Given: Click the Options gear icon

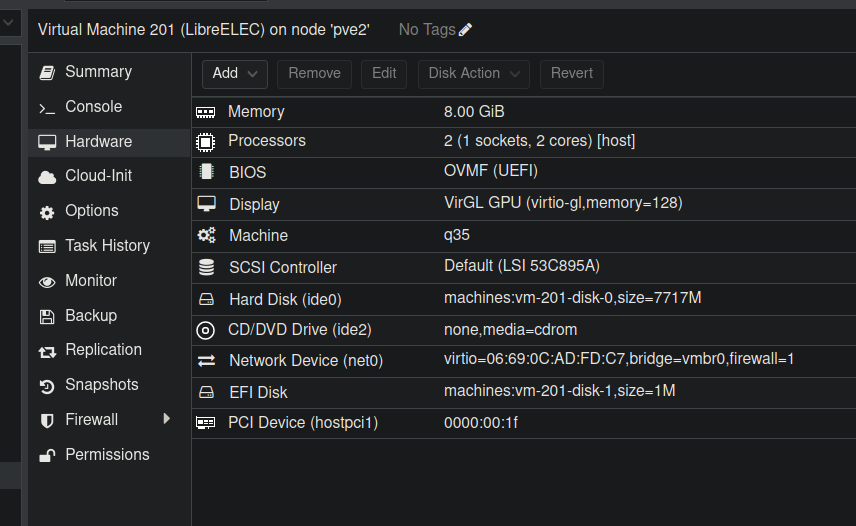Looking at the screenshot, I should click(x=46, y=212).
